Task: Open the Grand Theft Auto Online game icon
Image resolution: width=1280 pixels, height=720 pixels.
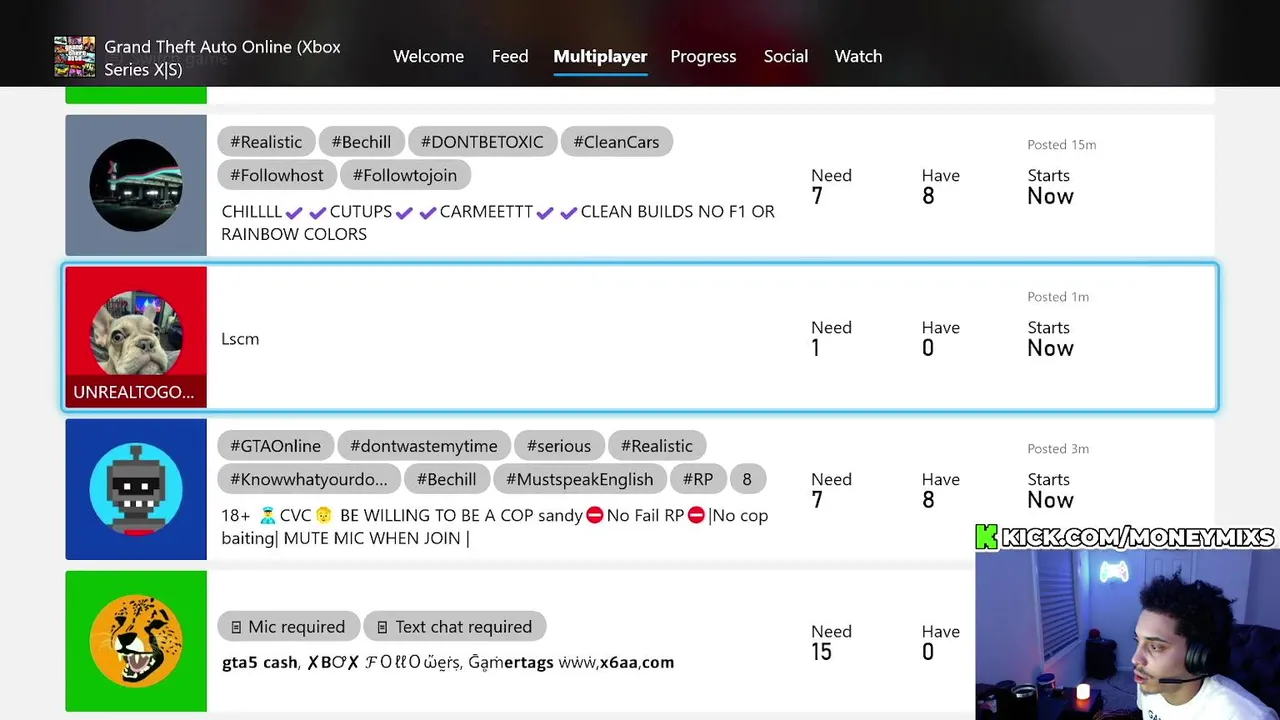Action: pyautogui.click(x=74, y=57)
